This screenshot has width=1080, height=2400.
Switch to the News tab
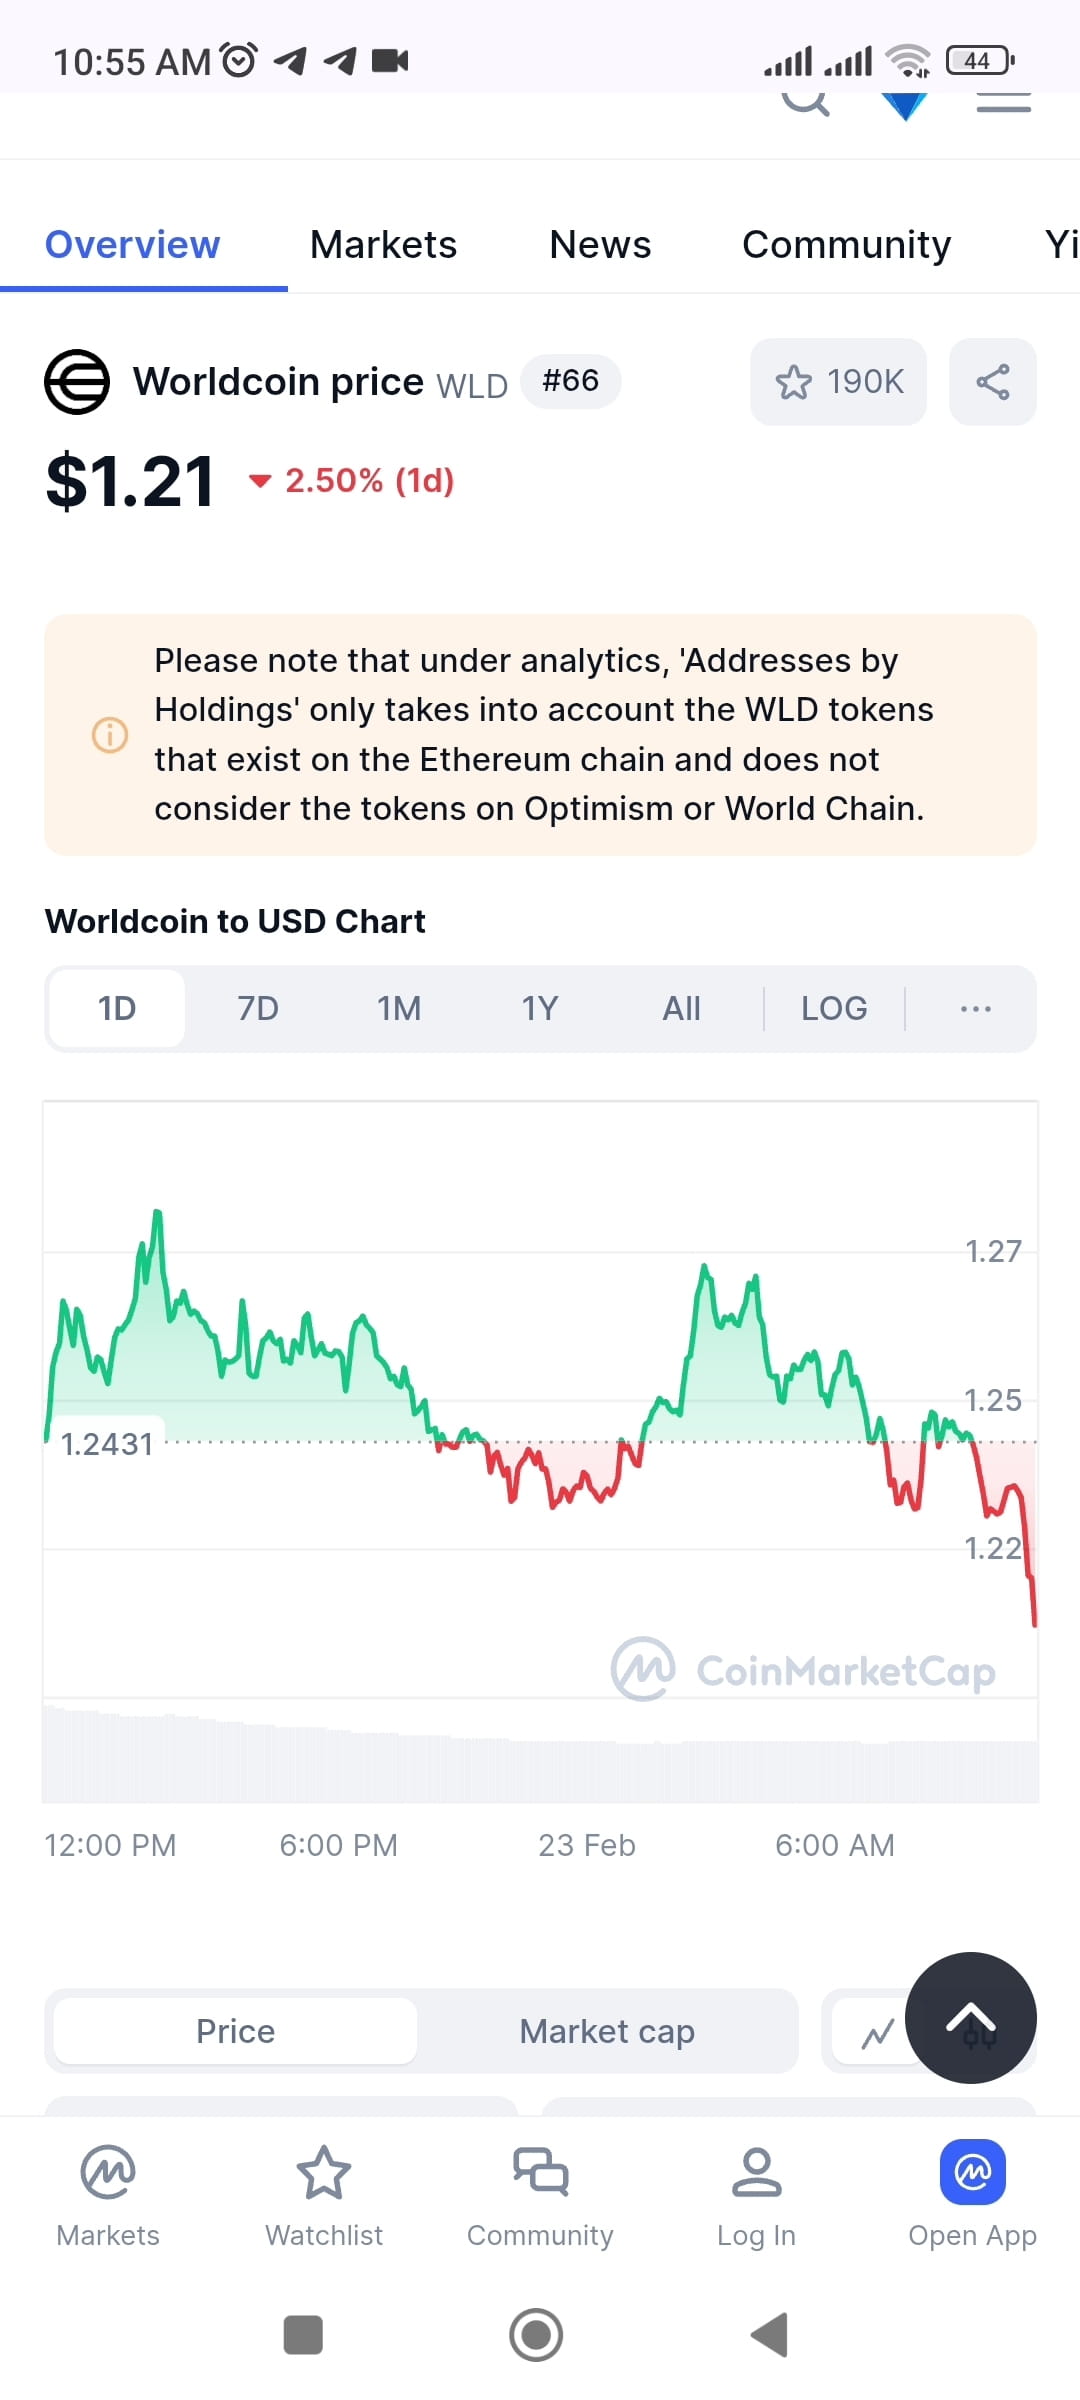pos(599,244)
